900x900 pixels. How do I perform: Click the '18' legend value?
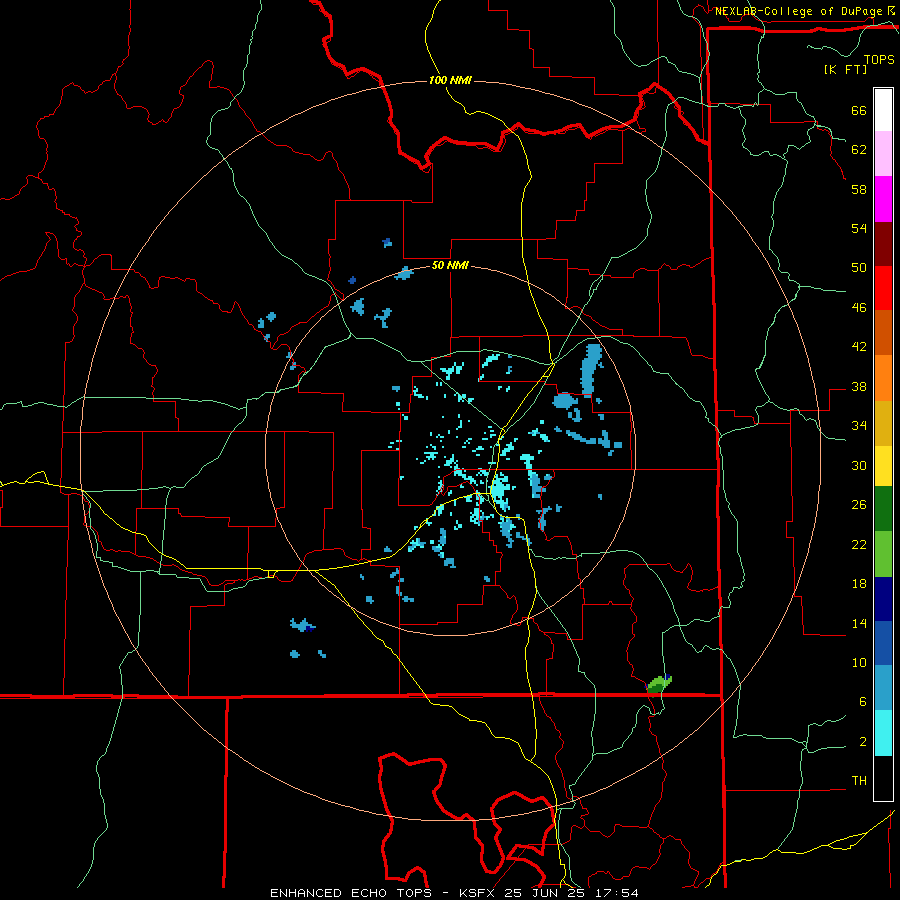coord(859,584)
